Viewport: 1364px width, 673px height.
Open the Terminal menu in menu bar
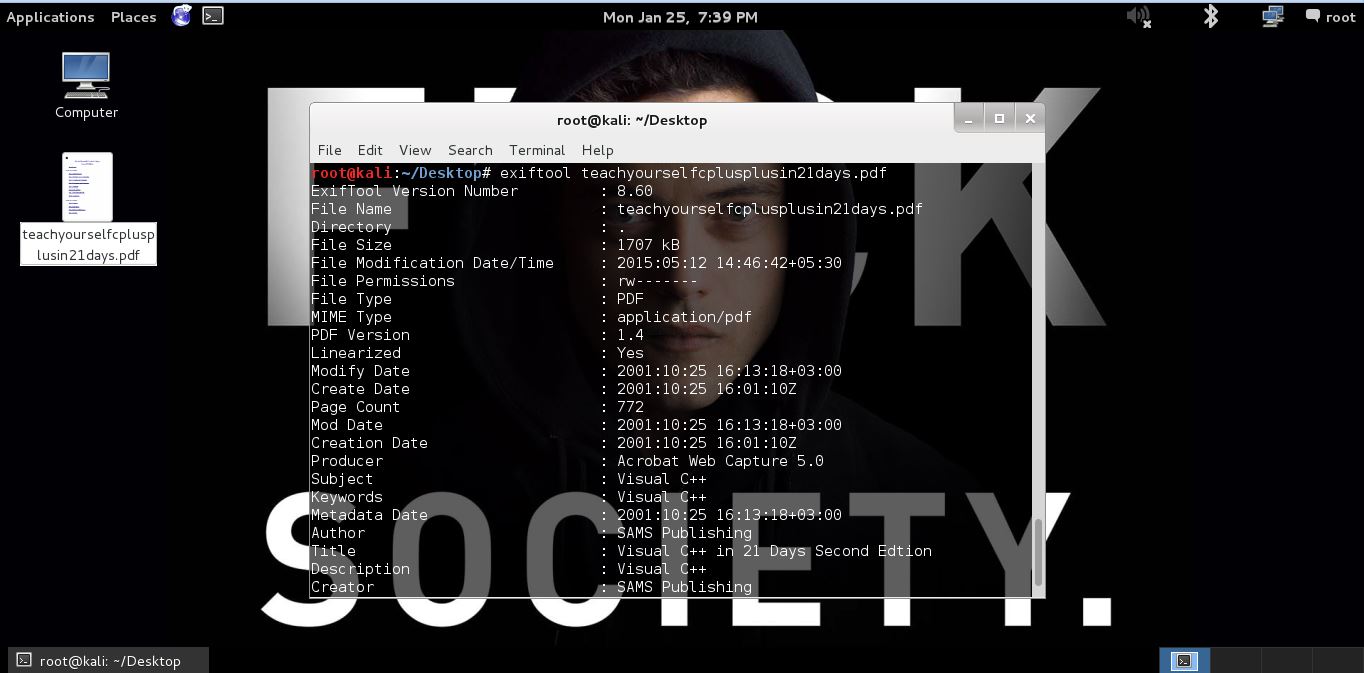(536, 150)
